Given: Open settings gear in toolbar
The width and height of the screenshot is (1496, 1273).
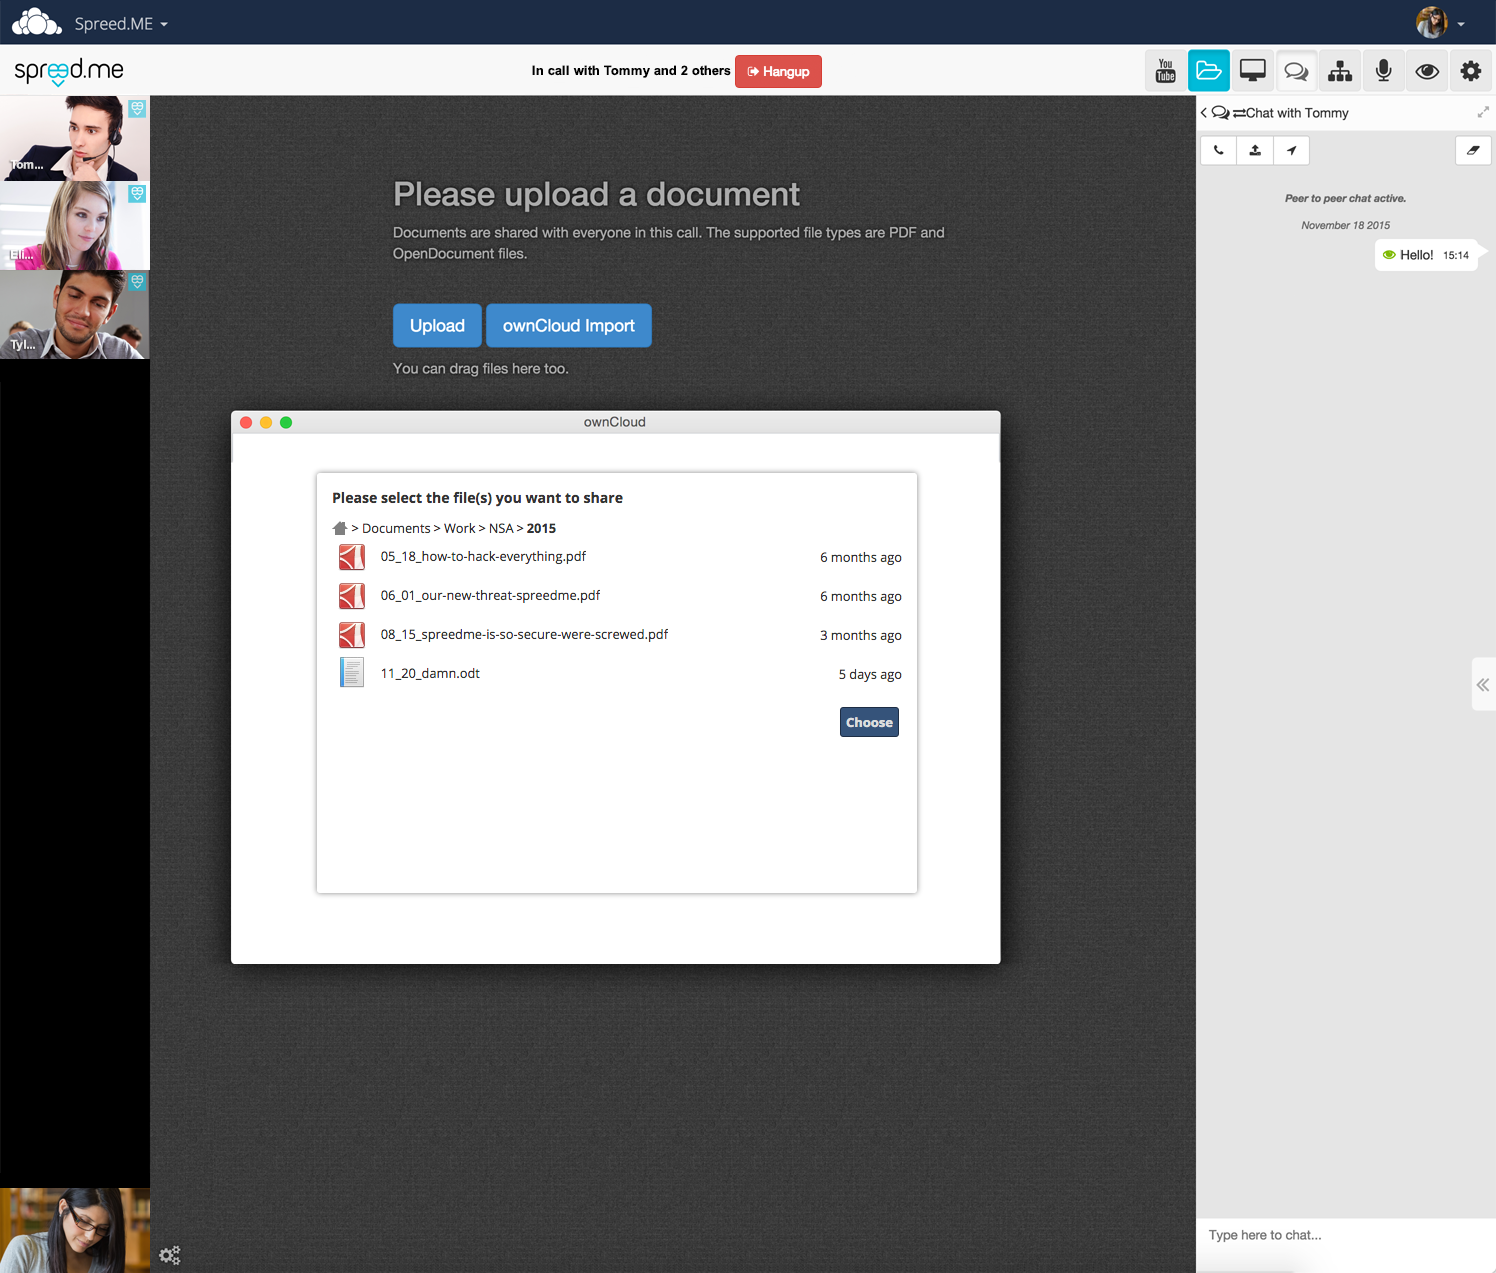Looking at the screenshot, I should tap(1471, 71).
